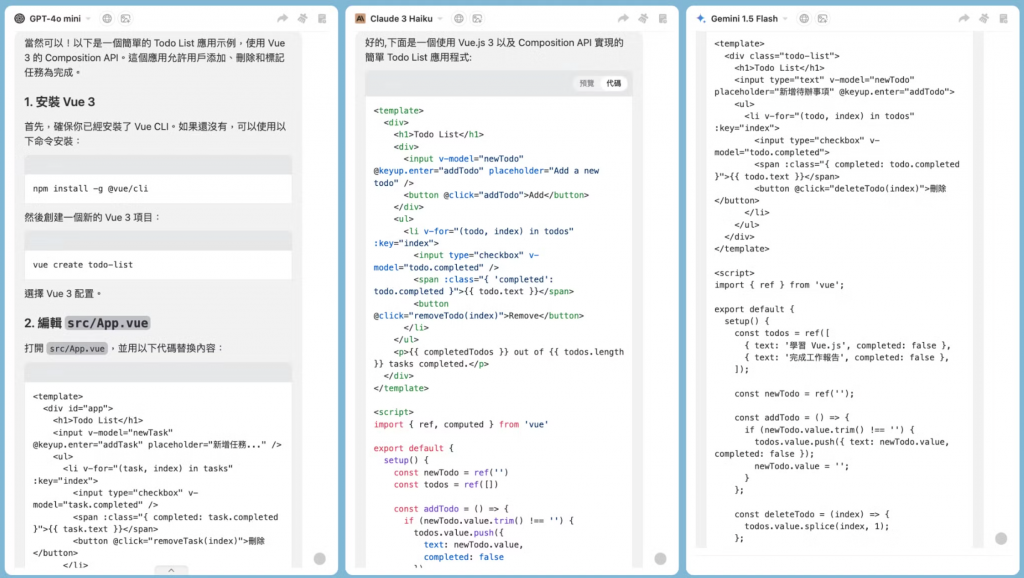Click 'import { ref, computed } from 'vue'' line
1024x578 pixels.
(x=461, y=424)
